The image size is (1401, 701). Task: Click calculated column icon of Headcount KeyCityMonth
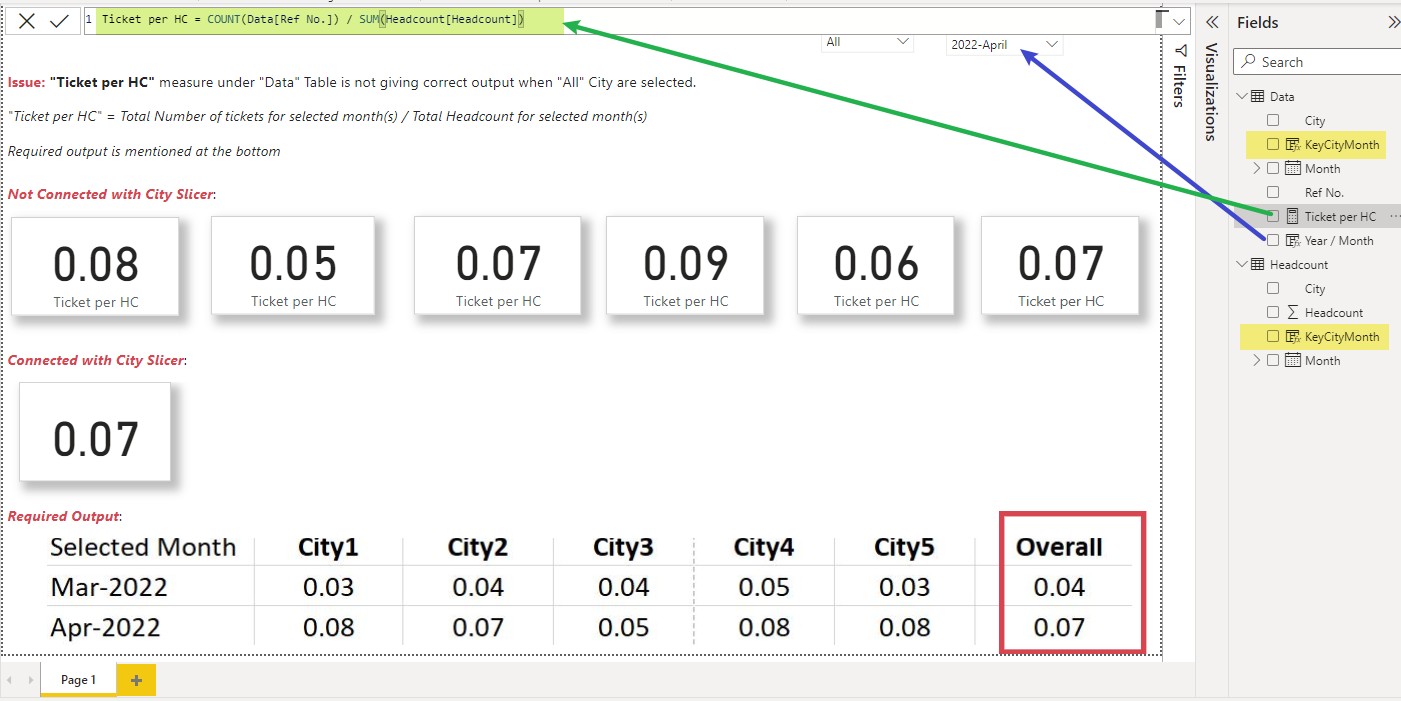pyautogui.click(x=1292, y=337)
